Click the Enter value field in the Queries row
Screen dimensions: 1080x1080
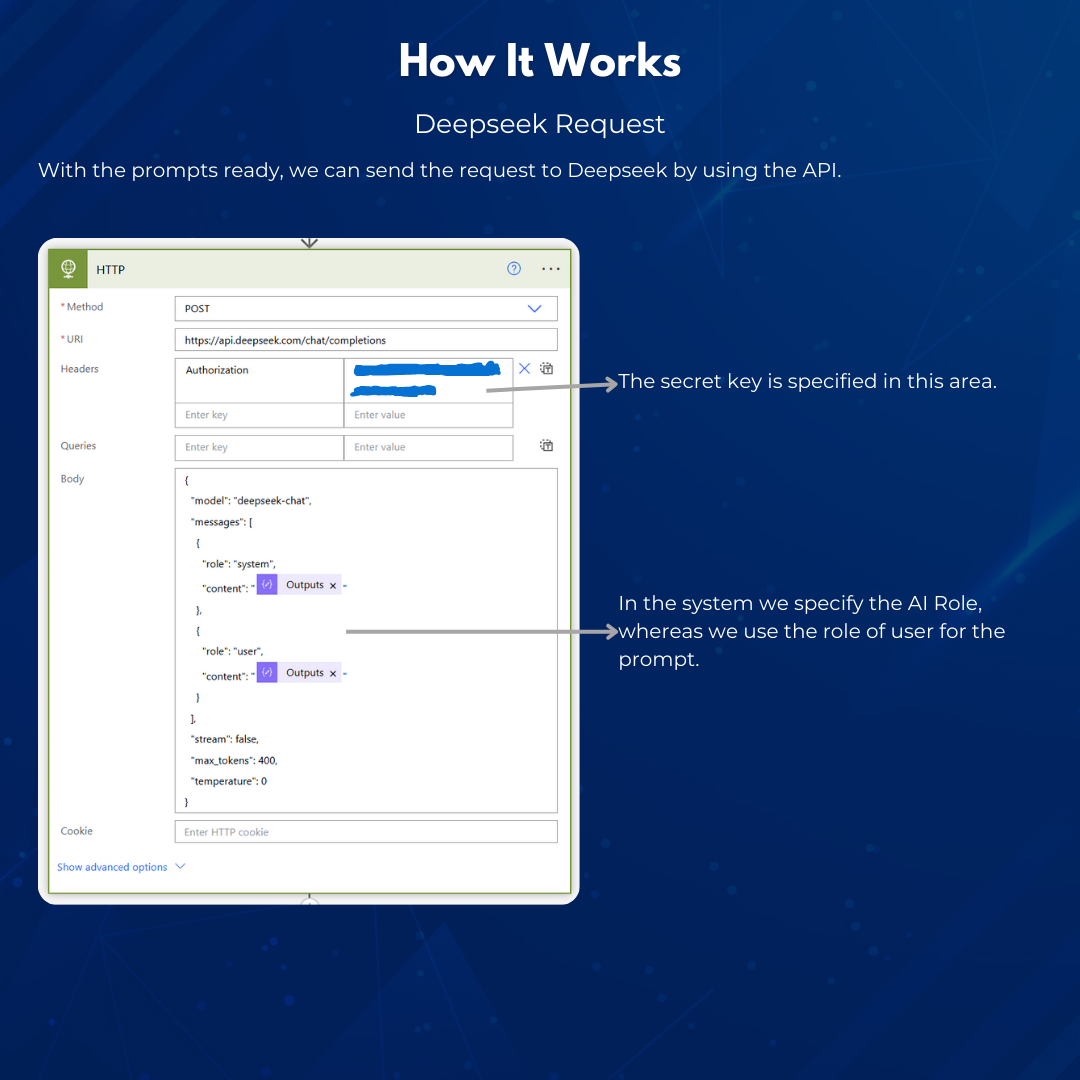click(428, 447)
